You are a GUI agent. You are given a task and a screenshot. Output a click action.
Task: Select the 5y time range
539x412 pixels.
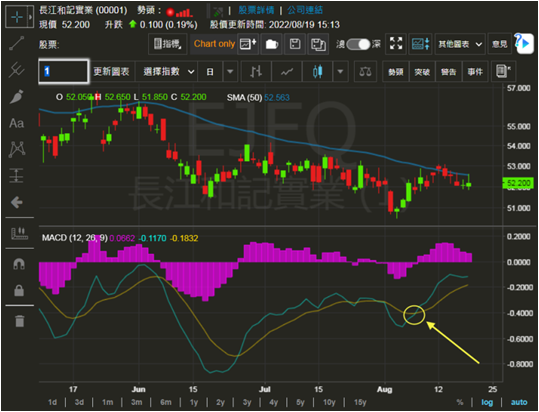coord(300,402)
